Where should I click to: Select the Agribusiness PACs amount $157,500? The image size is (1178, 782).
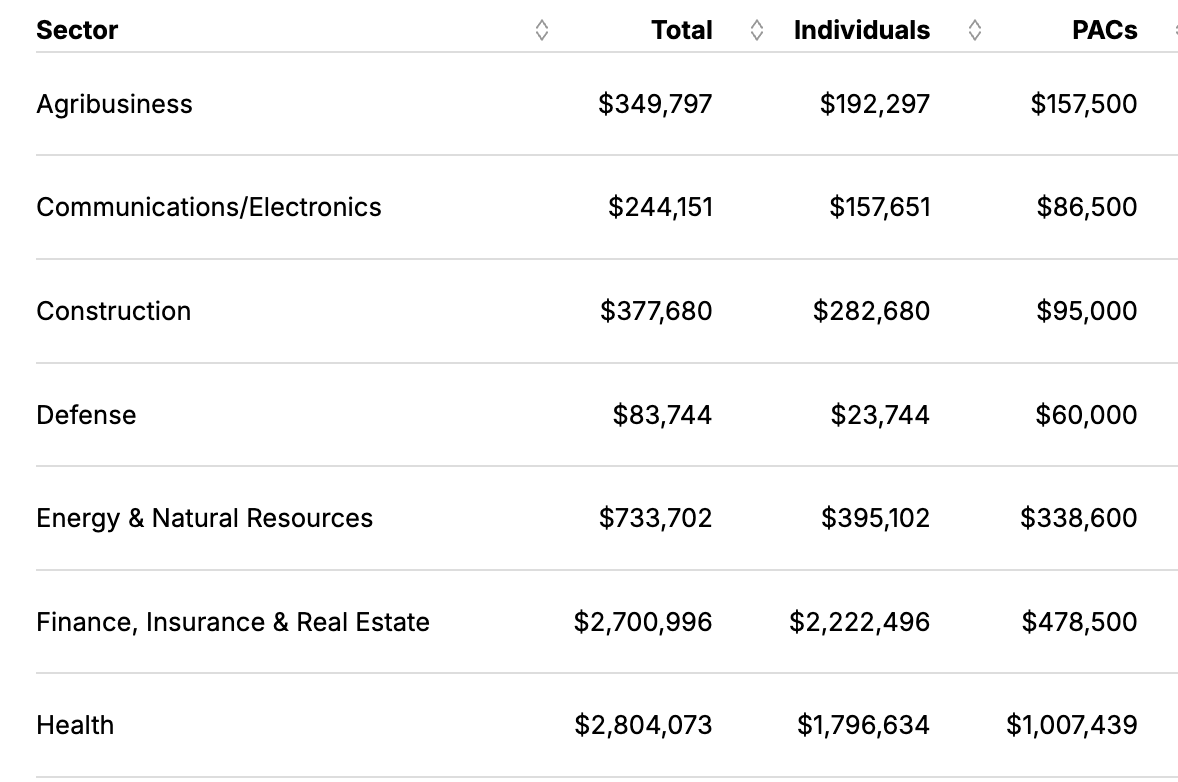point(1083,104)
